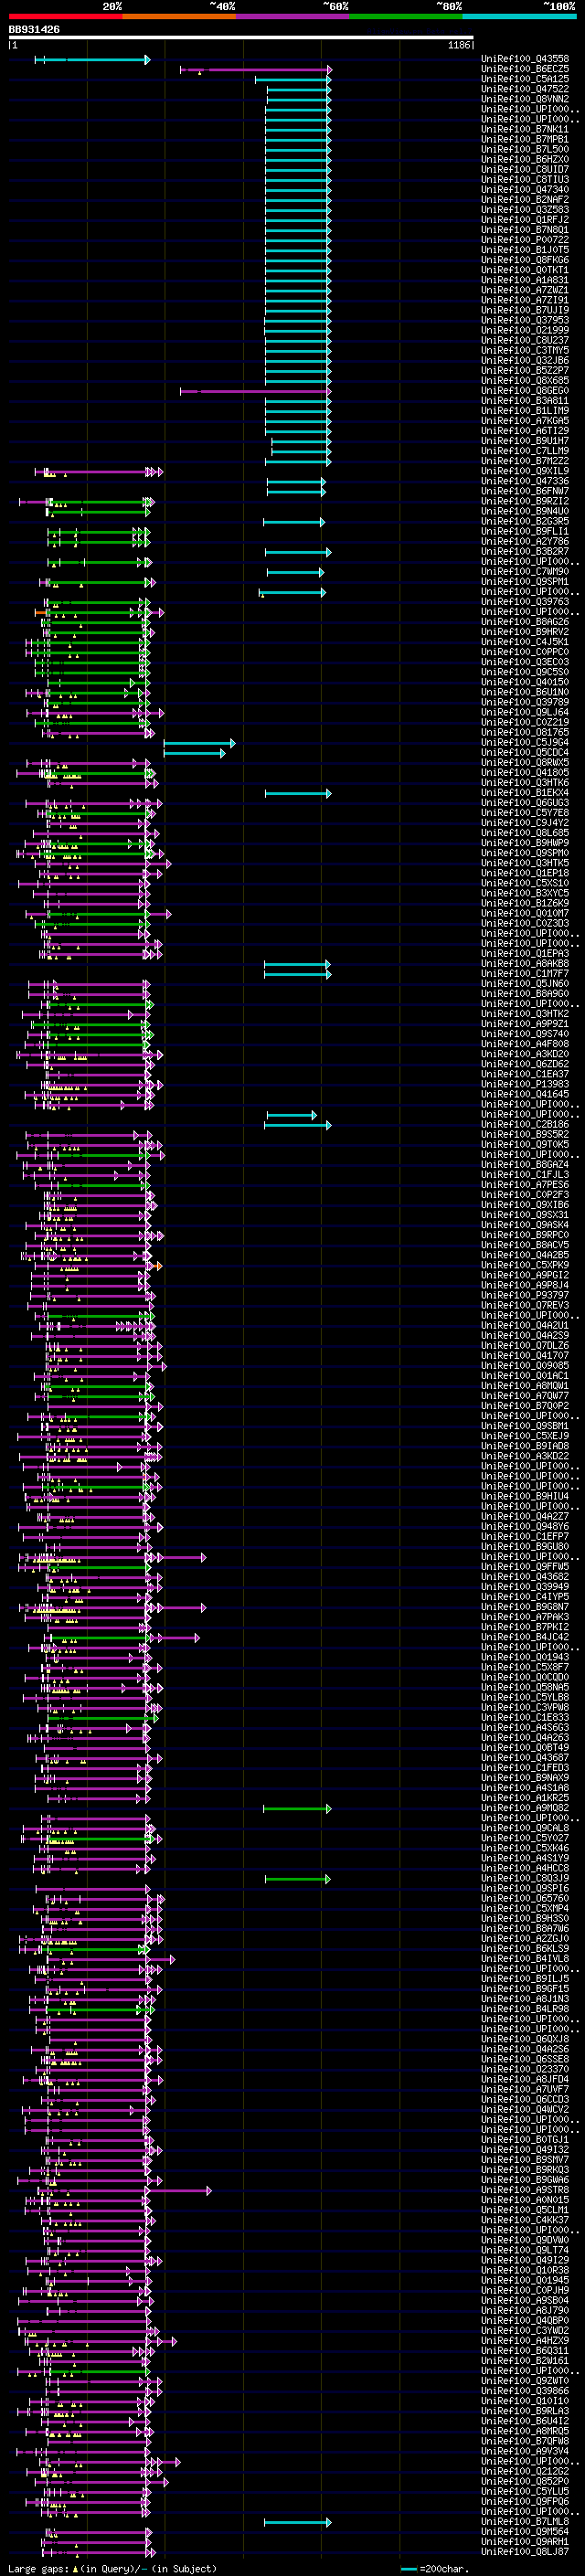Click the label UniRef100_Q37953
The image size is (585, 2576).
pos(525,321)
